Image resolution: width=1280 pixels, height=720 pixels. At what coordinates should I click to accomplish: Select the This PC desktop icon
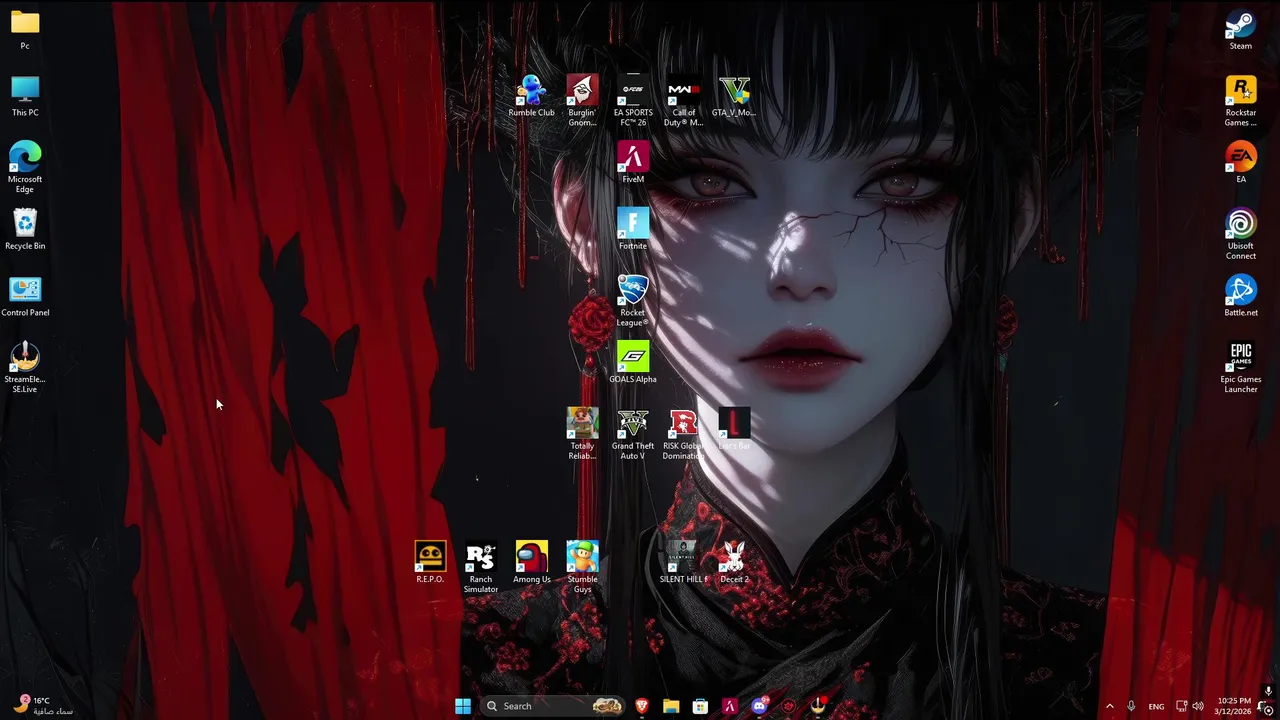pos(25,96)
